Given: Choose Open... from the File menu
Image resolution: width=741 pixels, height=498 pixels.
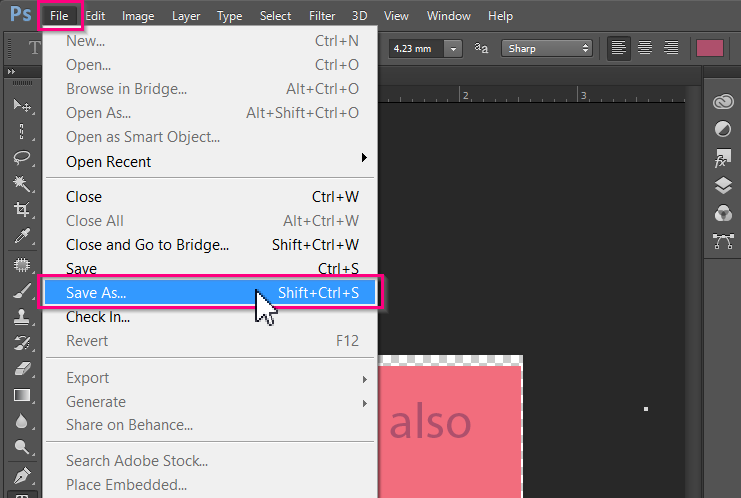Looking at the screenshot, I should 210,65.
